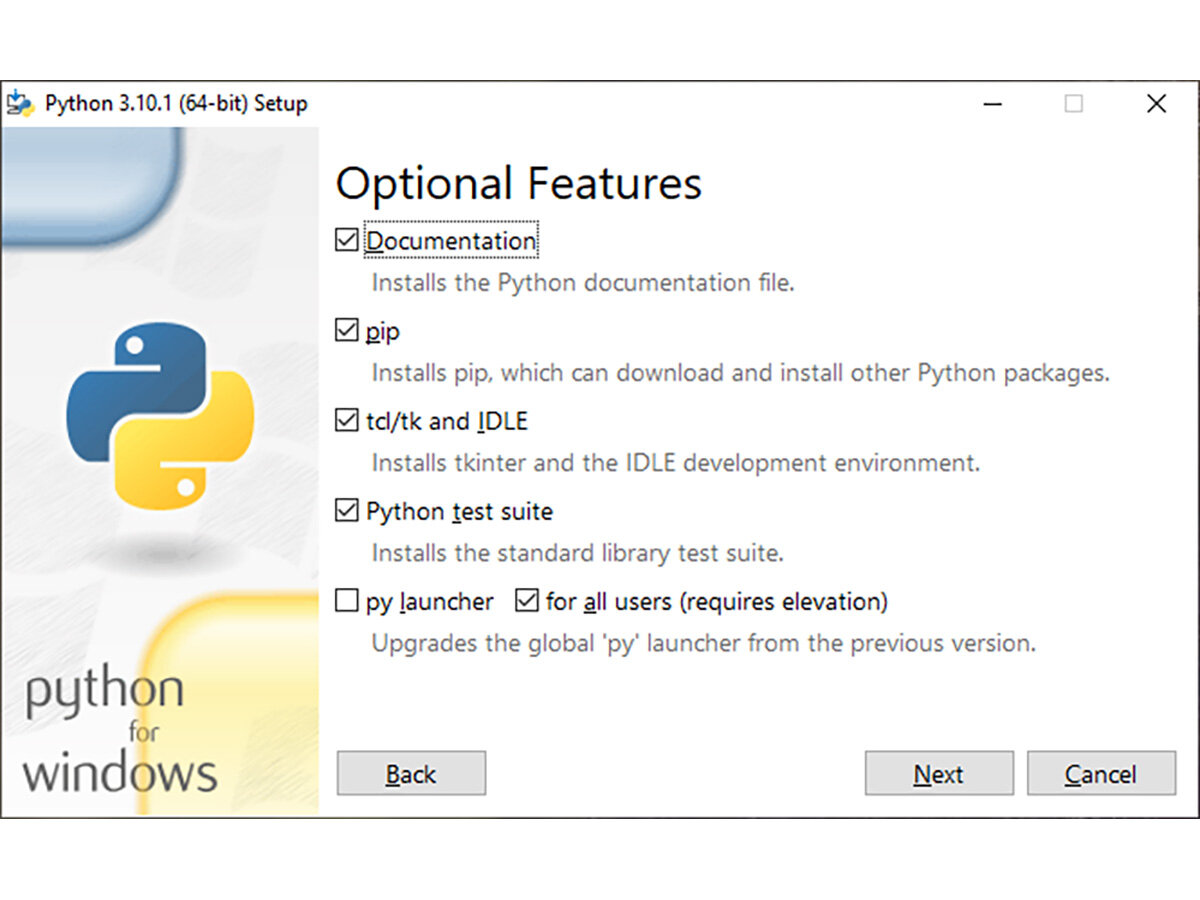Toggle the pip checkbox
The height and width of the screenshot is (900, 1200).
pos(347,331)
